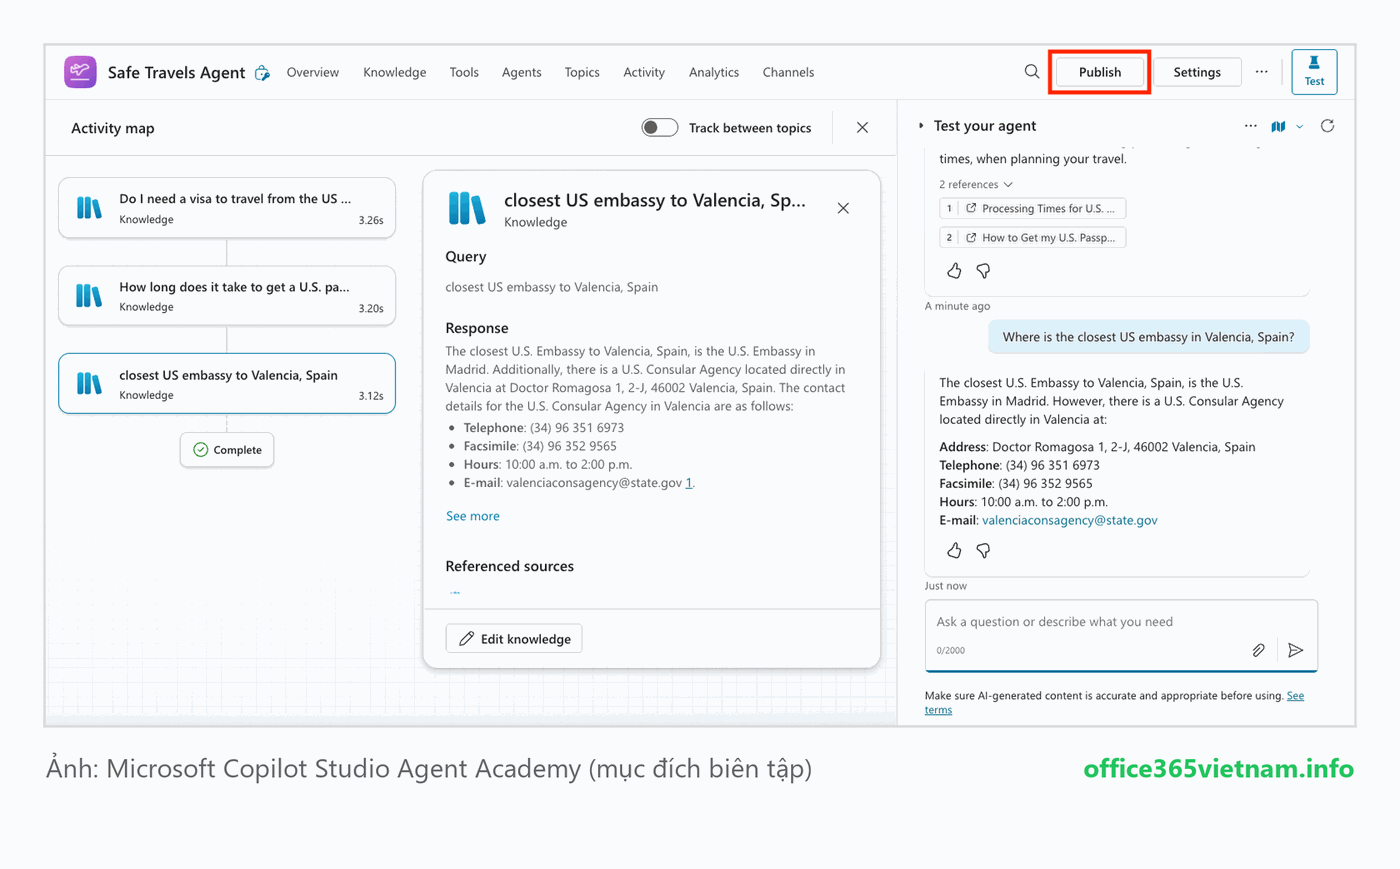Click the activity map icon in test pane
1400x869 pixels.
coord(1278,126)
